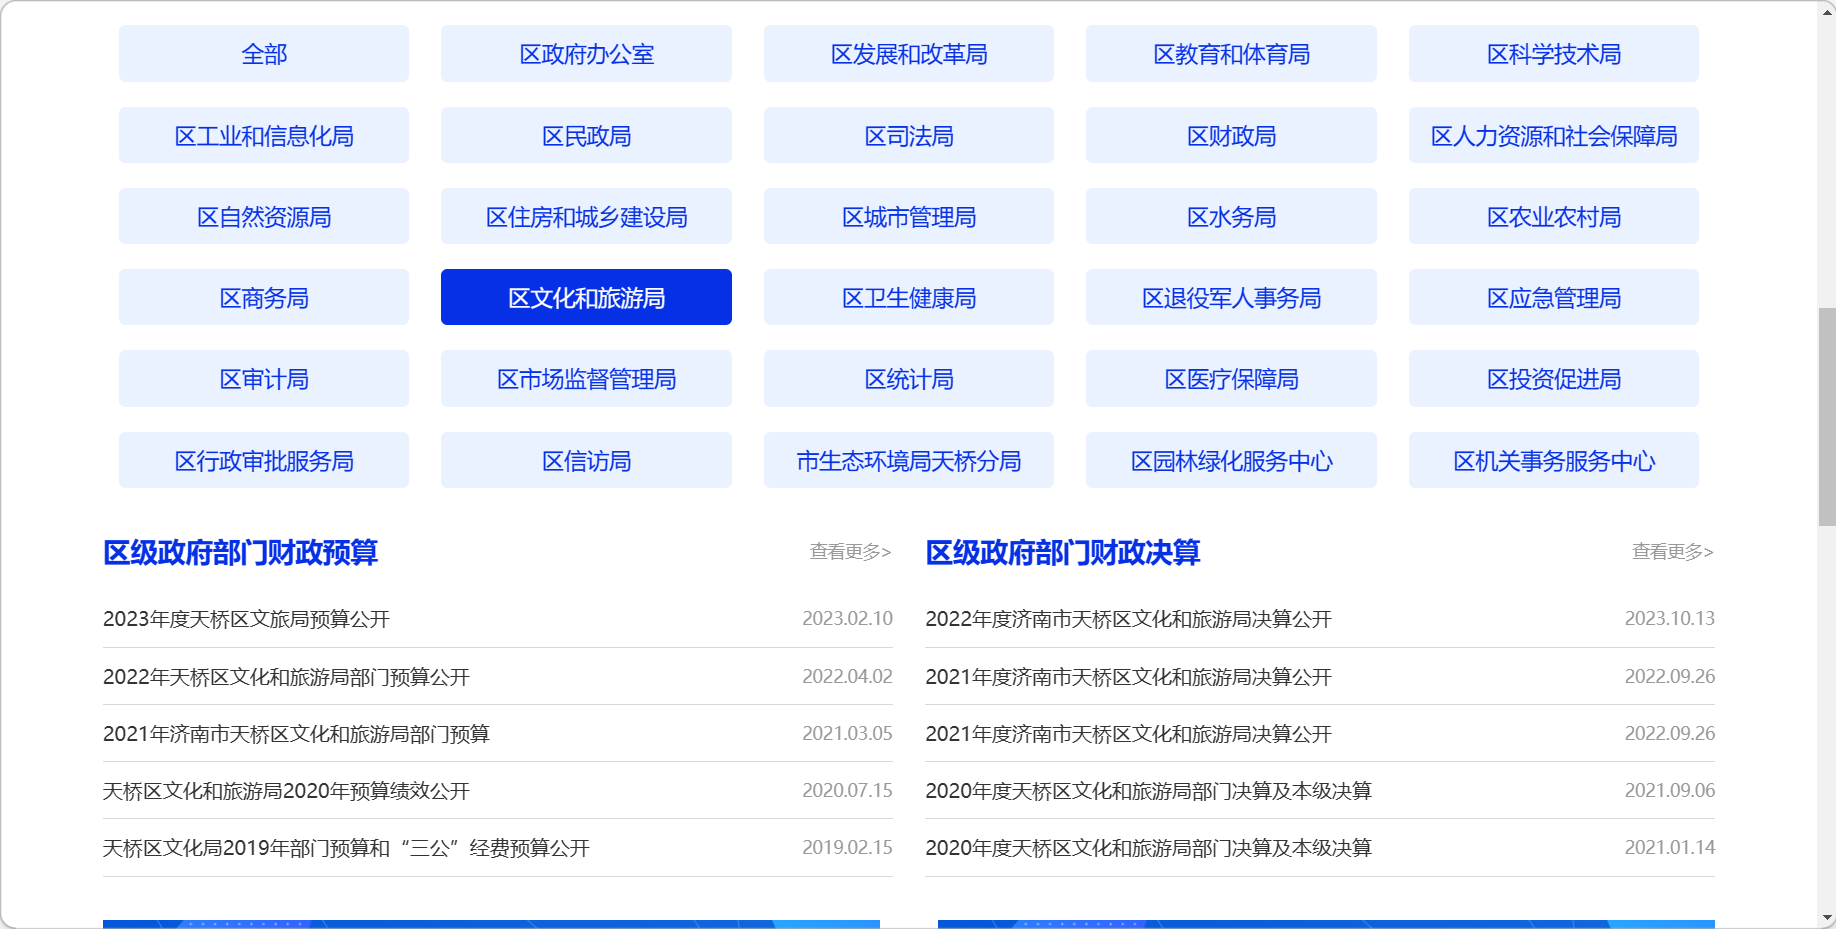Open 2020年度部门决算及本级决算 dated 2021.09.06
The image size is (1836, 929).
[1148, 791]
